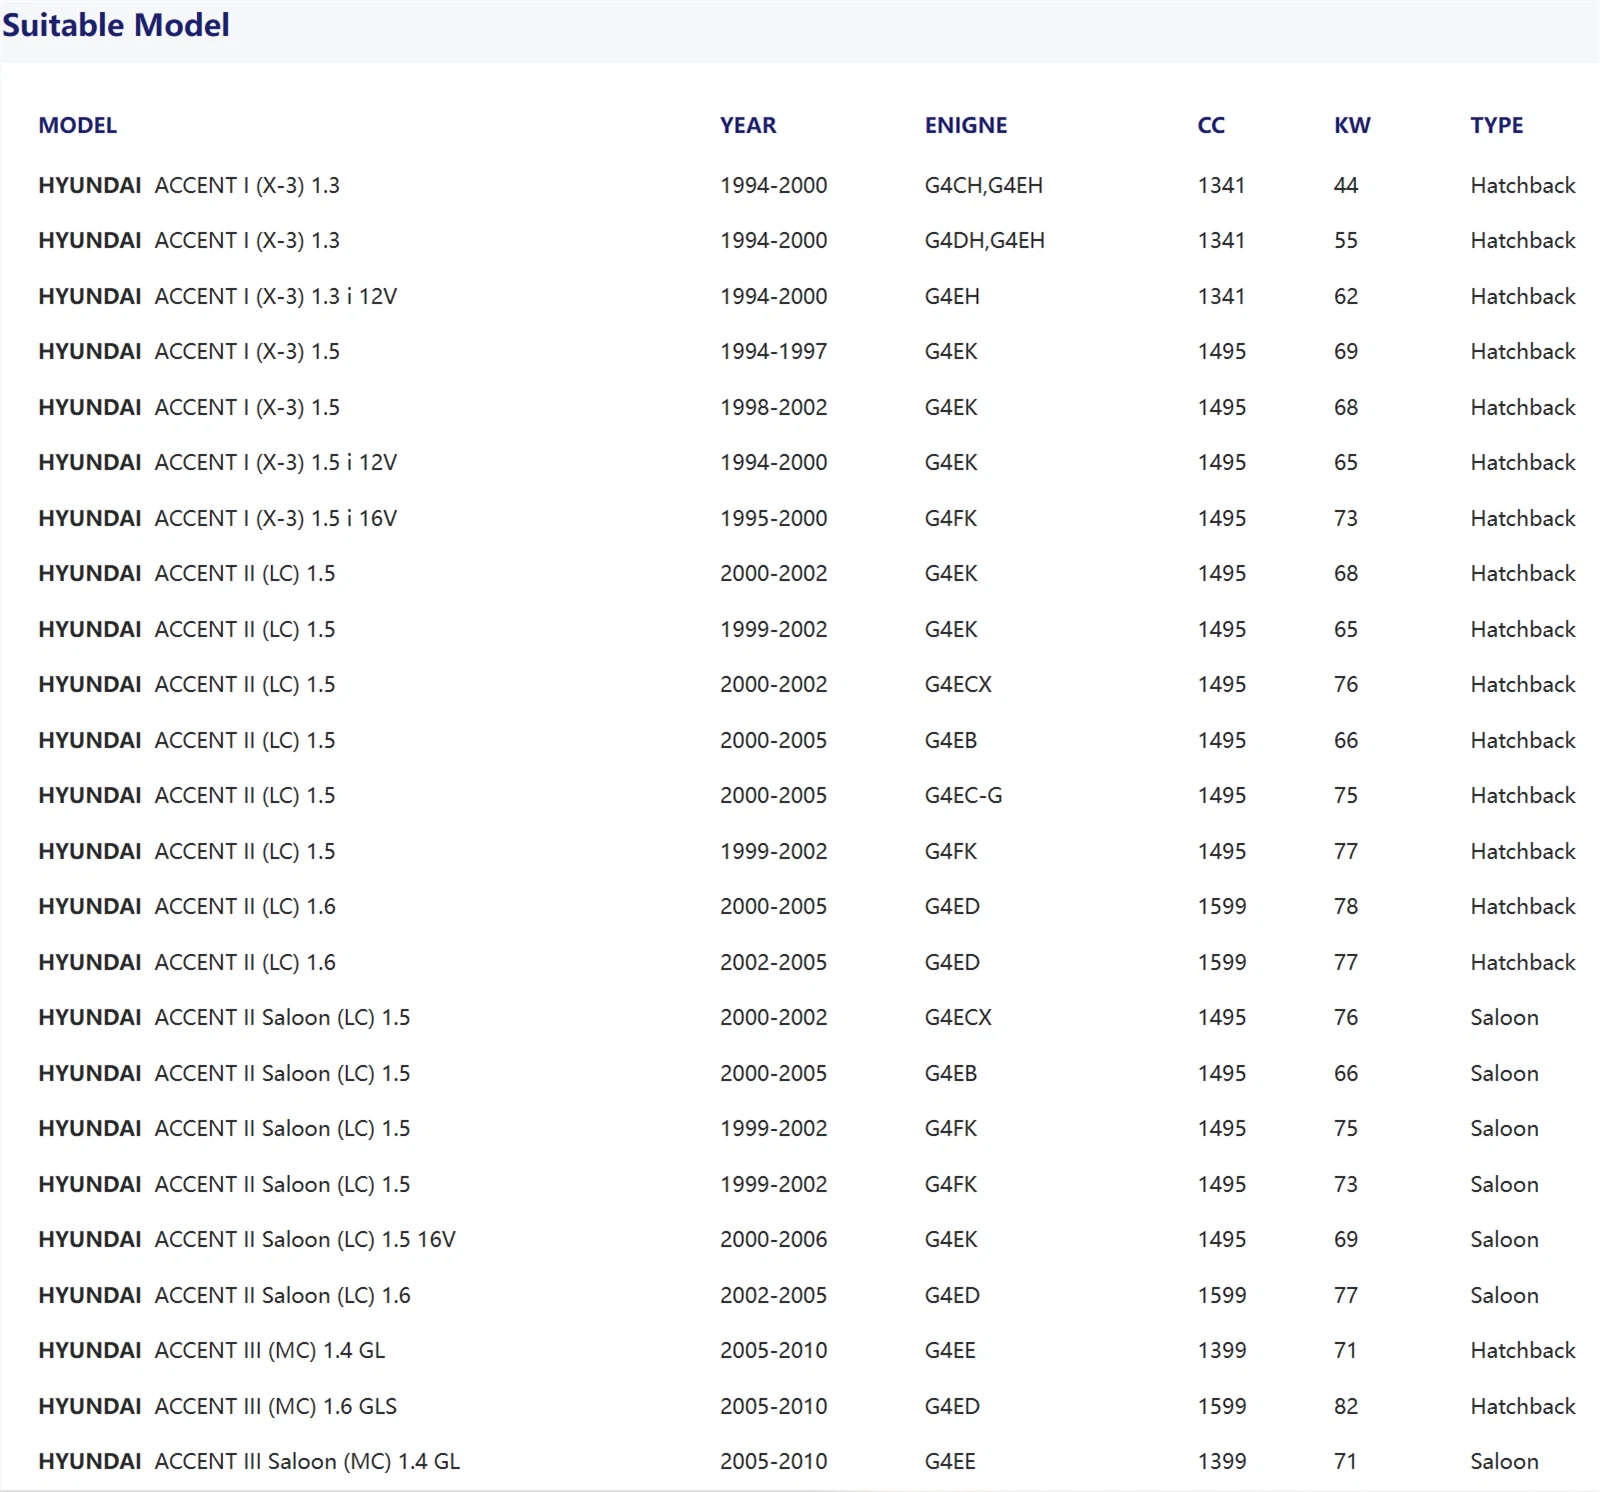Viewport: 1600px width, 1492px height.
Task: Click KW value 44
Action: click(x=1346, y=185)
